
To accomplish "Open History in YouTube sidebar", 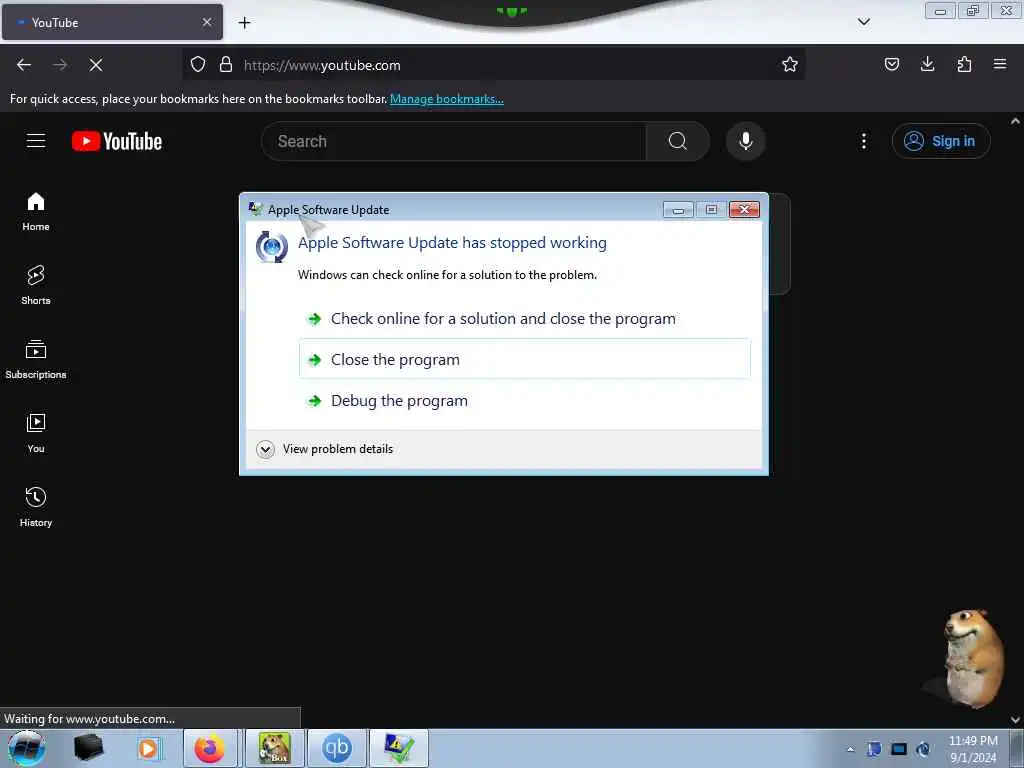I will pos(36,507).
